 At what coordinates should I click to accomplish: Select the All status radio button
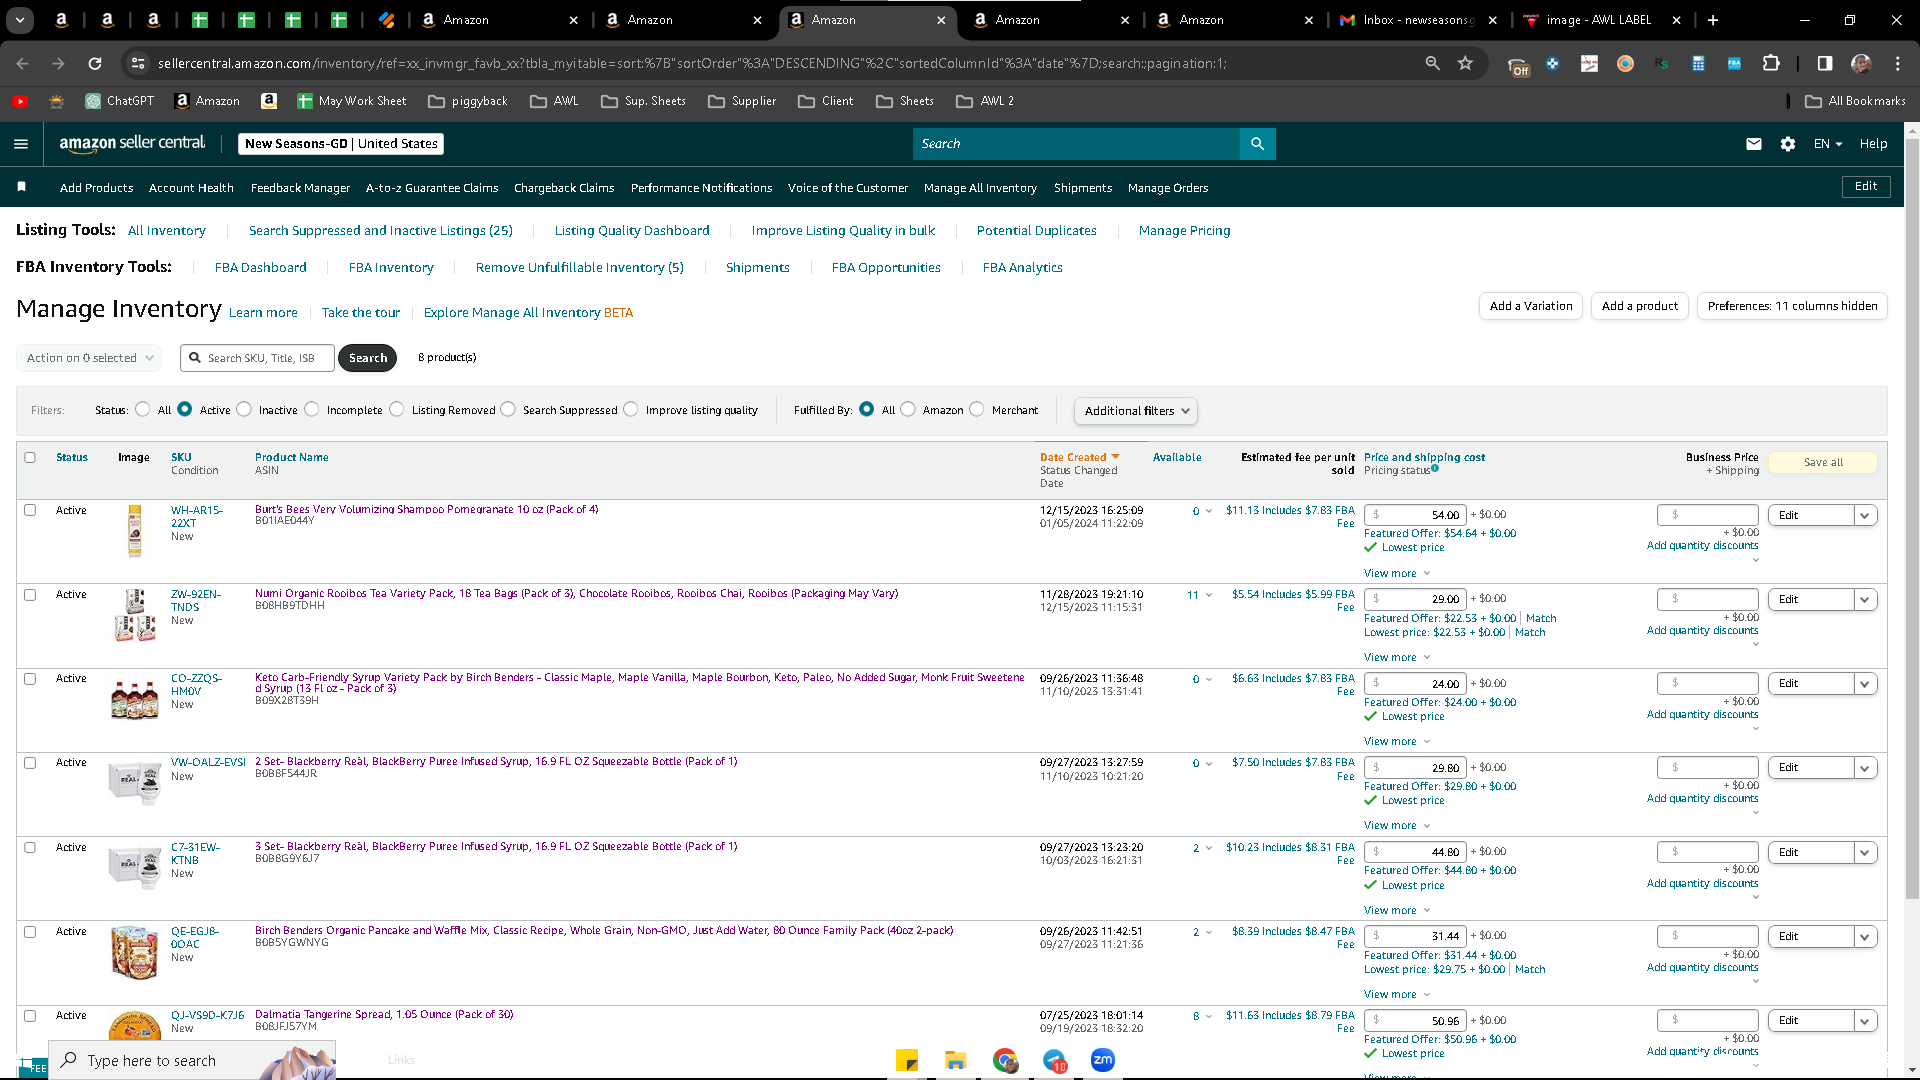143,409
